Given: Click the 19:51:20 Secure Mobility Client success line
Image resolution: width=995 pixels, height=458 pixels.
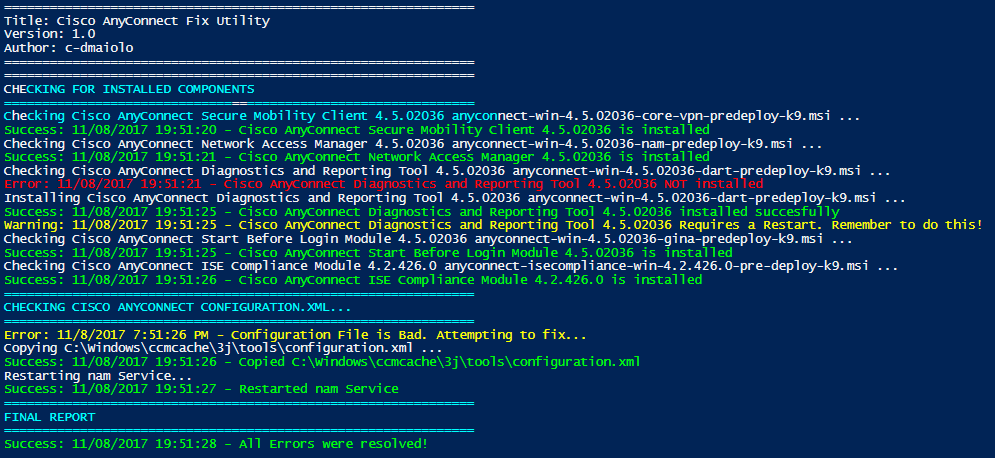Looking at the screenshot, I should (357, 130).
